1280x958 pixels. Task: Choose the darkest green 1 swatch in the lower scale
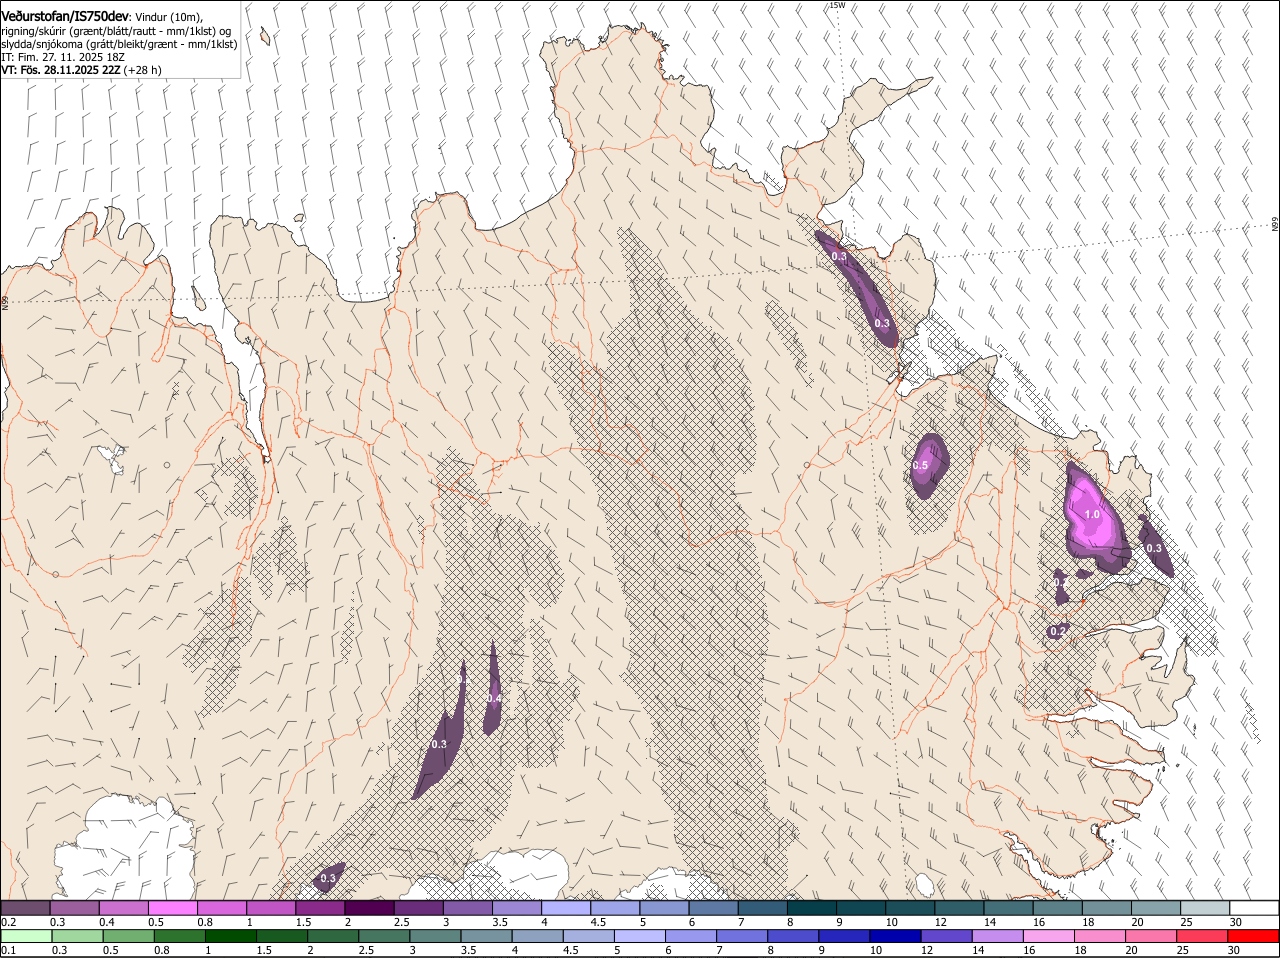[x=231, y=936]
